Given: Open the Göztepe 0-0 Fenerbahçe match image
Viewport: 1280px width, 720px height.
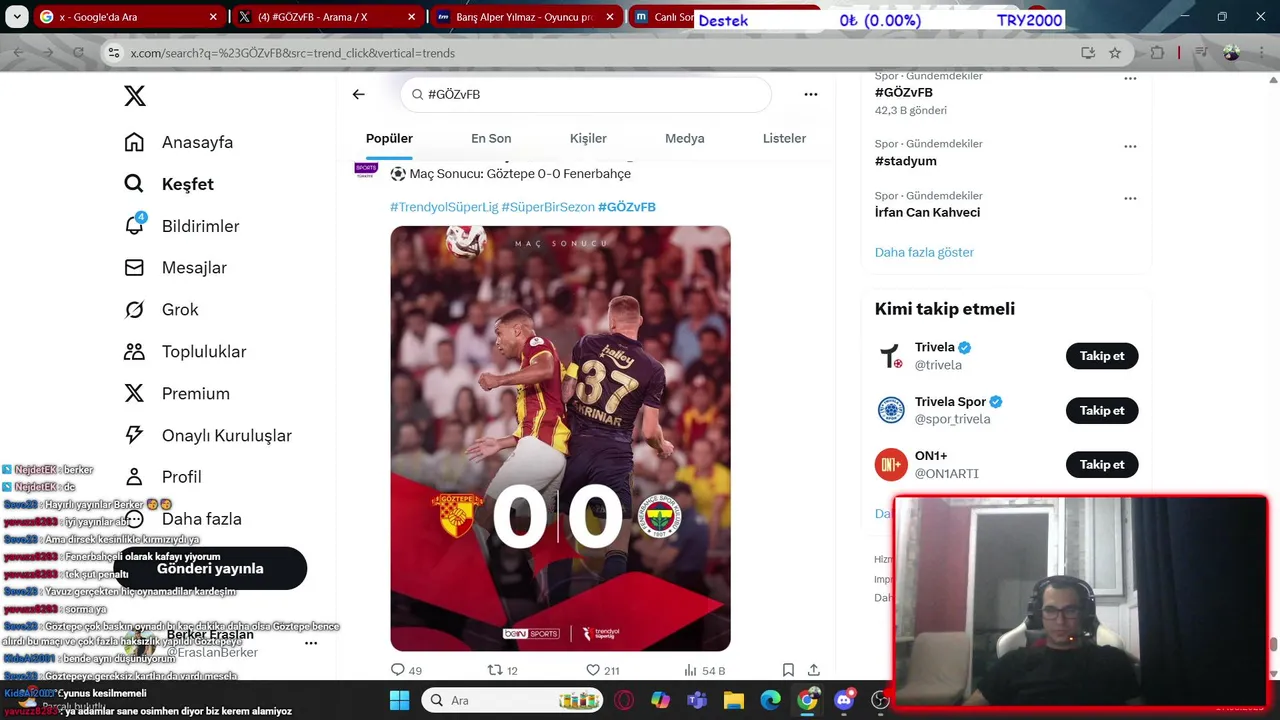Looking at the screenshot, I should click(560, 438).
